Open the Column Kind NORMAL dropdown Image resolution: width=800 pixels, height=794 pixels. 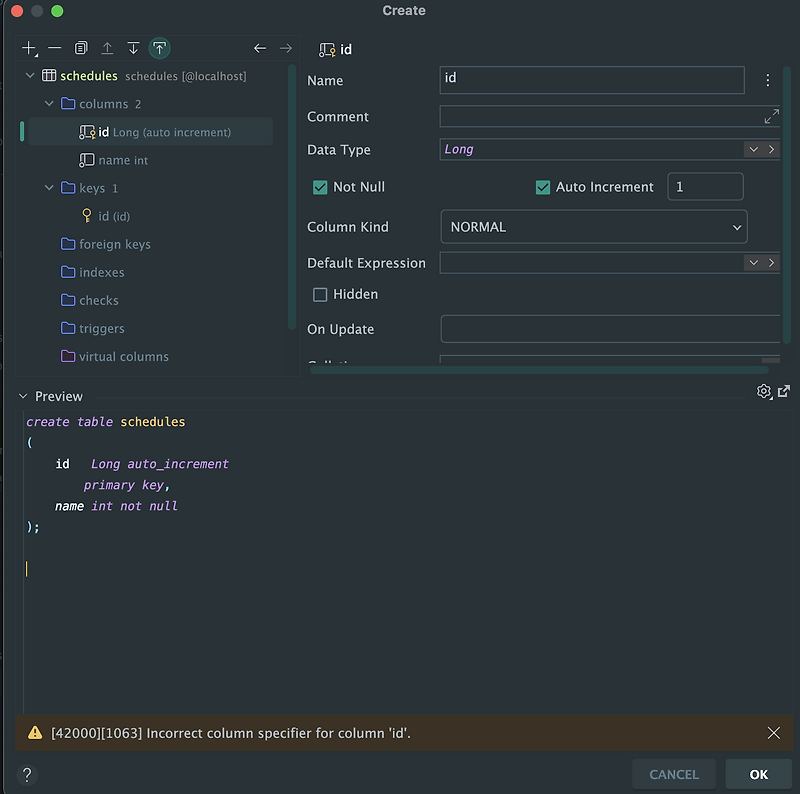594,227
